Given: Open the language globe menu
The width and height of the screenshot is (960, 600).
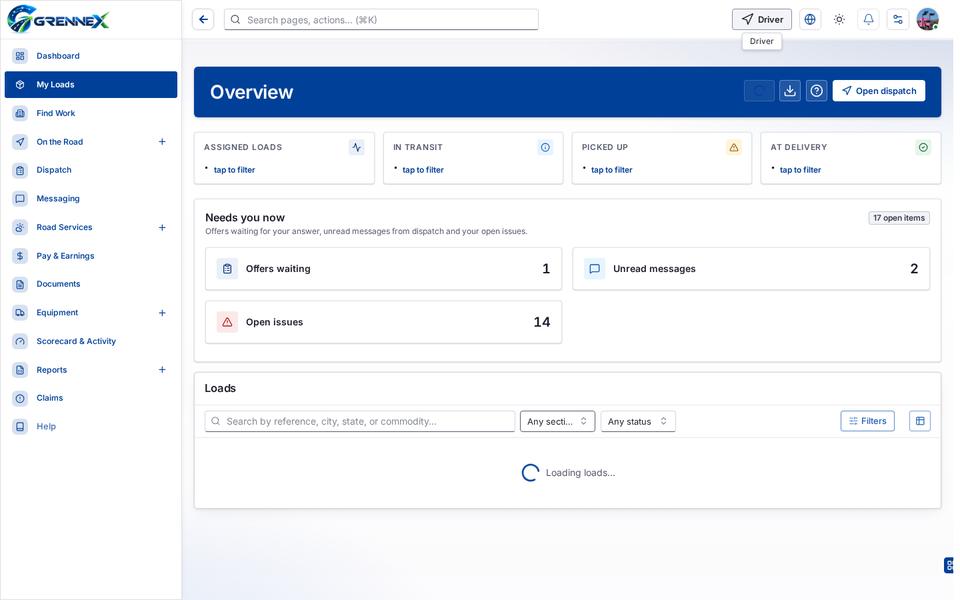Looking at the screenshot, I should pos(810,20).
